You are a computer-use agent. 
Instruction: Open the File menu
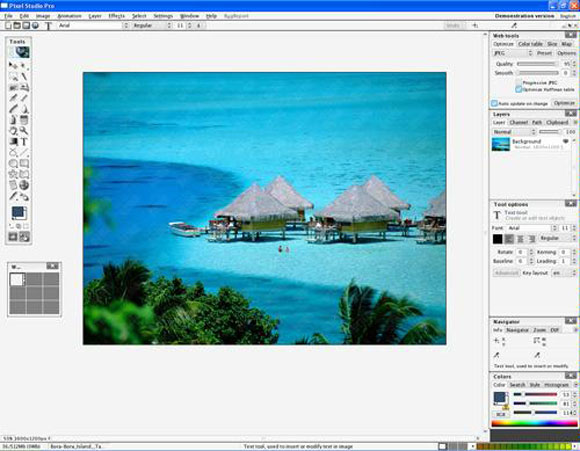click(8, 16)
